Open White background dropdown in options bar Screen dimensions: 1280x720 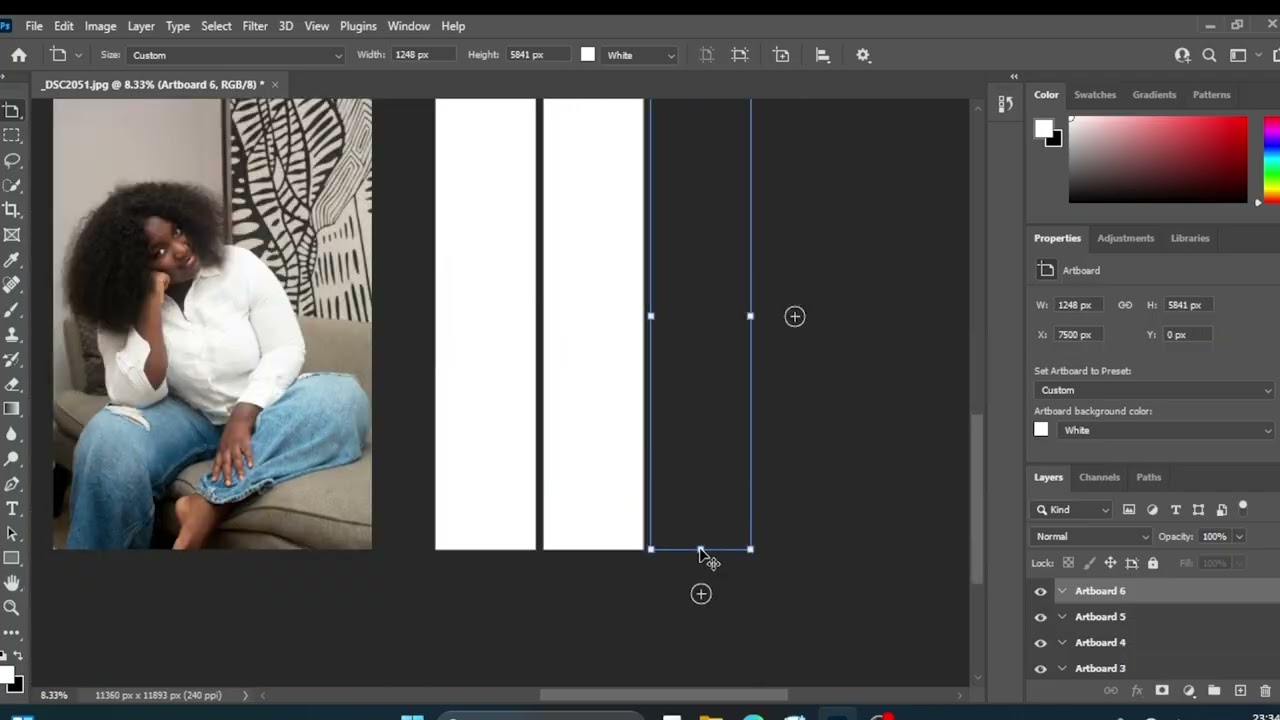tap(640, 55)
